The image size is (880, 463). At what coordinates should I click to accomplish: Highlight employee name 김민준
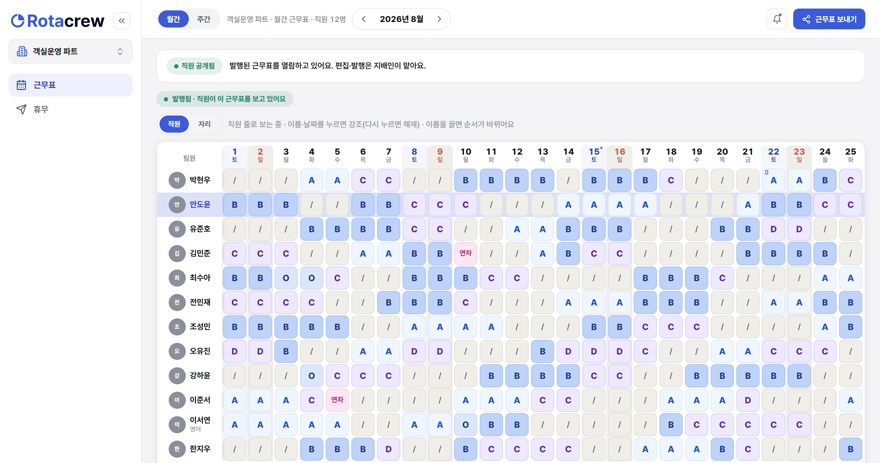tap(200, 254)
